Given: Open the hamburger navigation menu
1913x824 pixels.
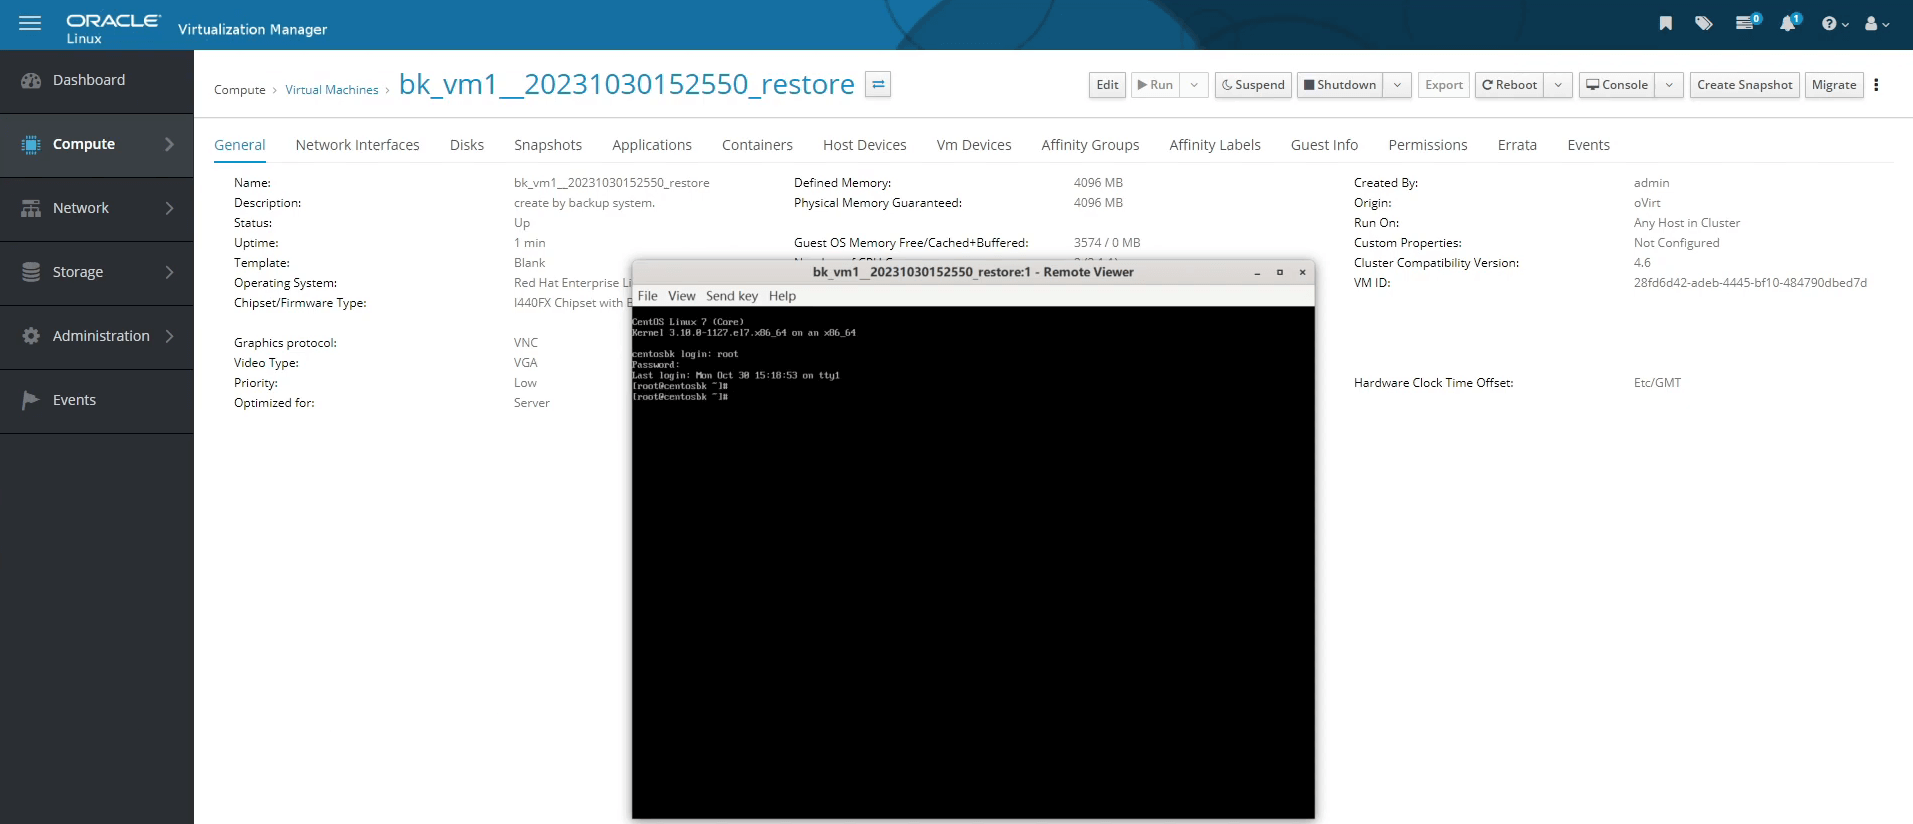Looking at the screenshot, I should click(x=30, y=23).
